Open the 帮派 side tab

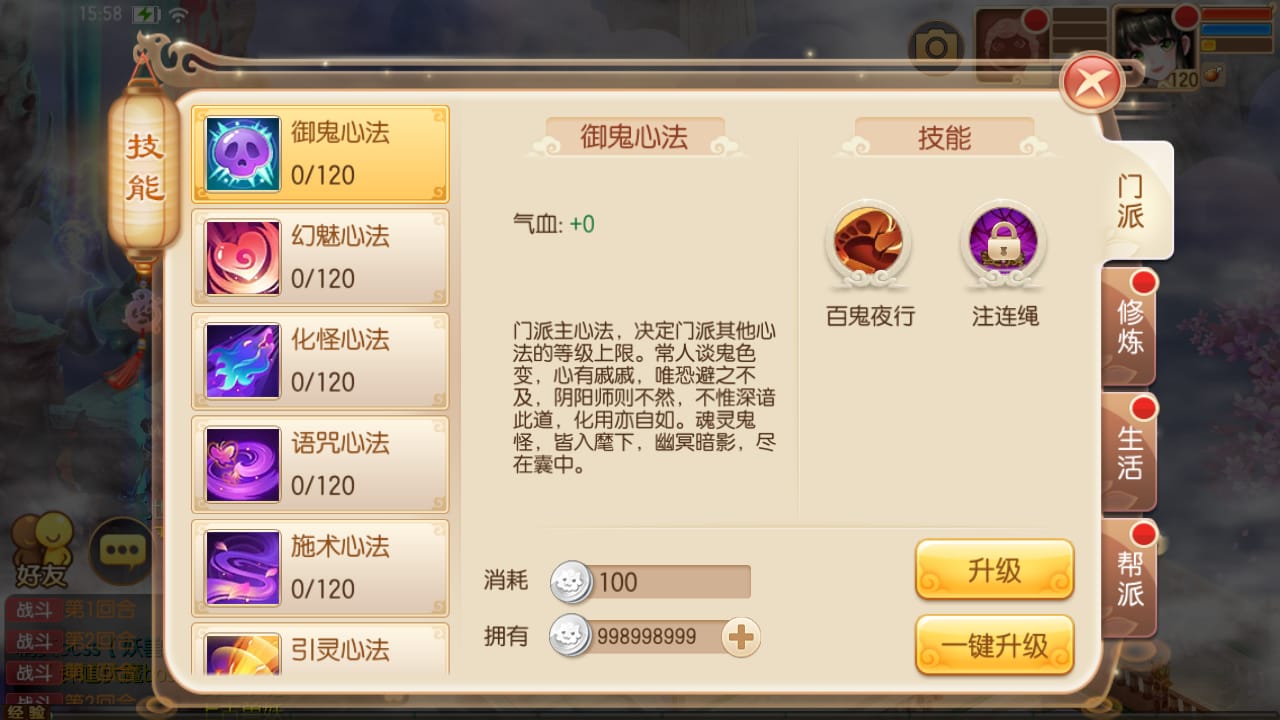tap(1131, 579)
